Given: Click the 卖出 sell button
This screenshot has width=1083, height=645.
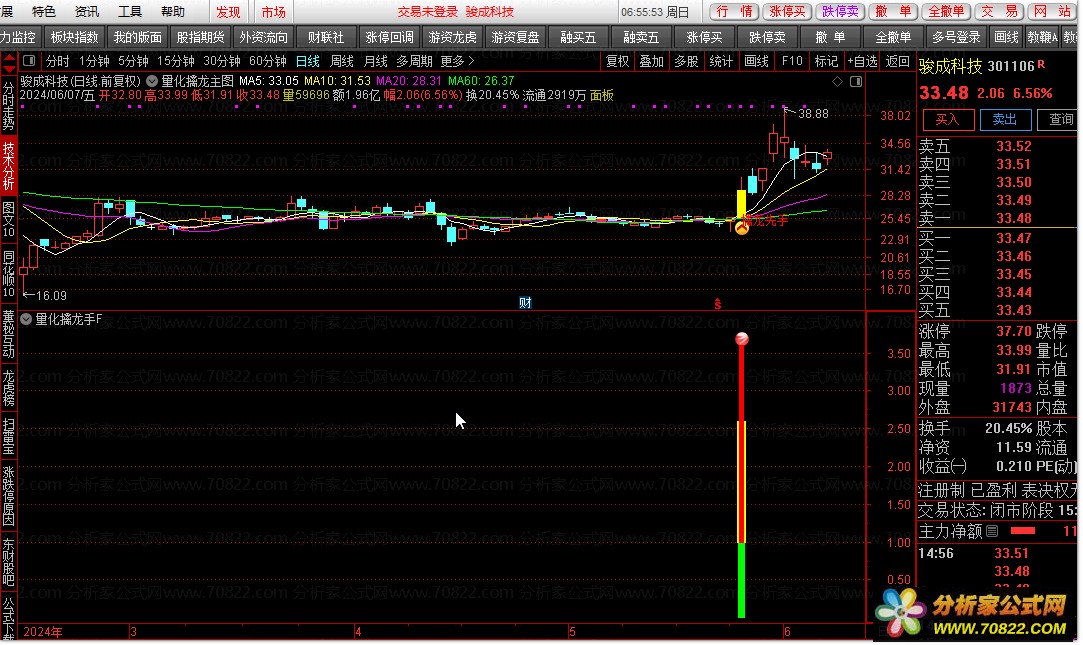Looking at the screenshot, I should coord(1005,119).
